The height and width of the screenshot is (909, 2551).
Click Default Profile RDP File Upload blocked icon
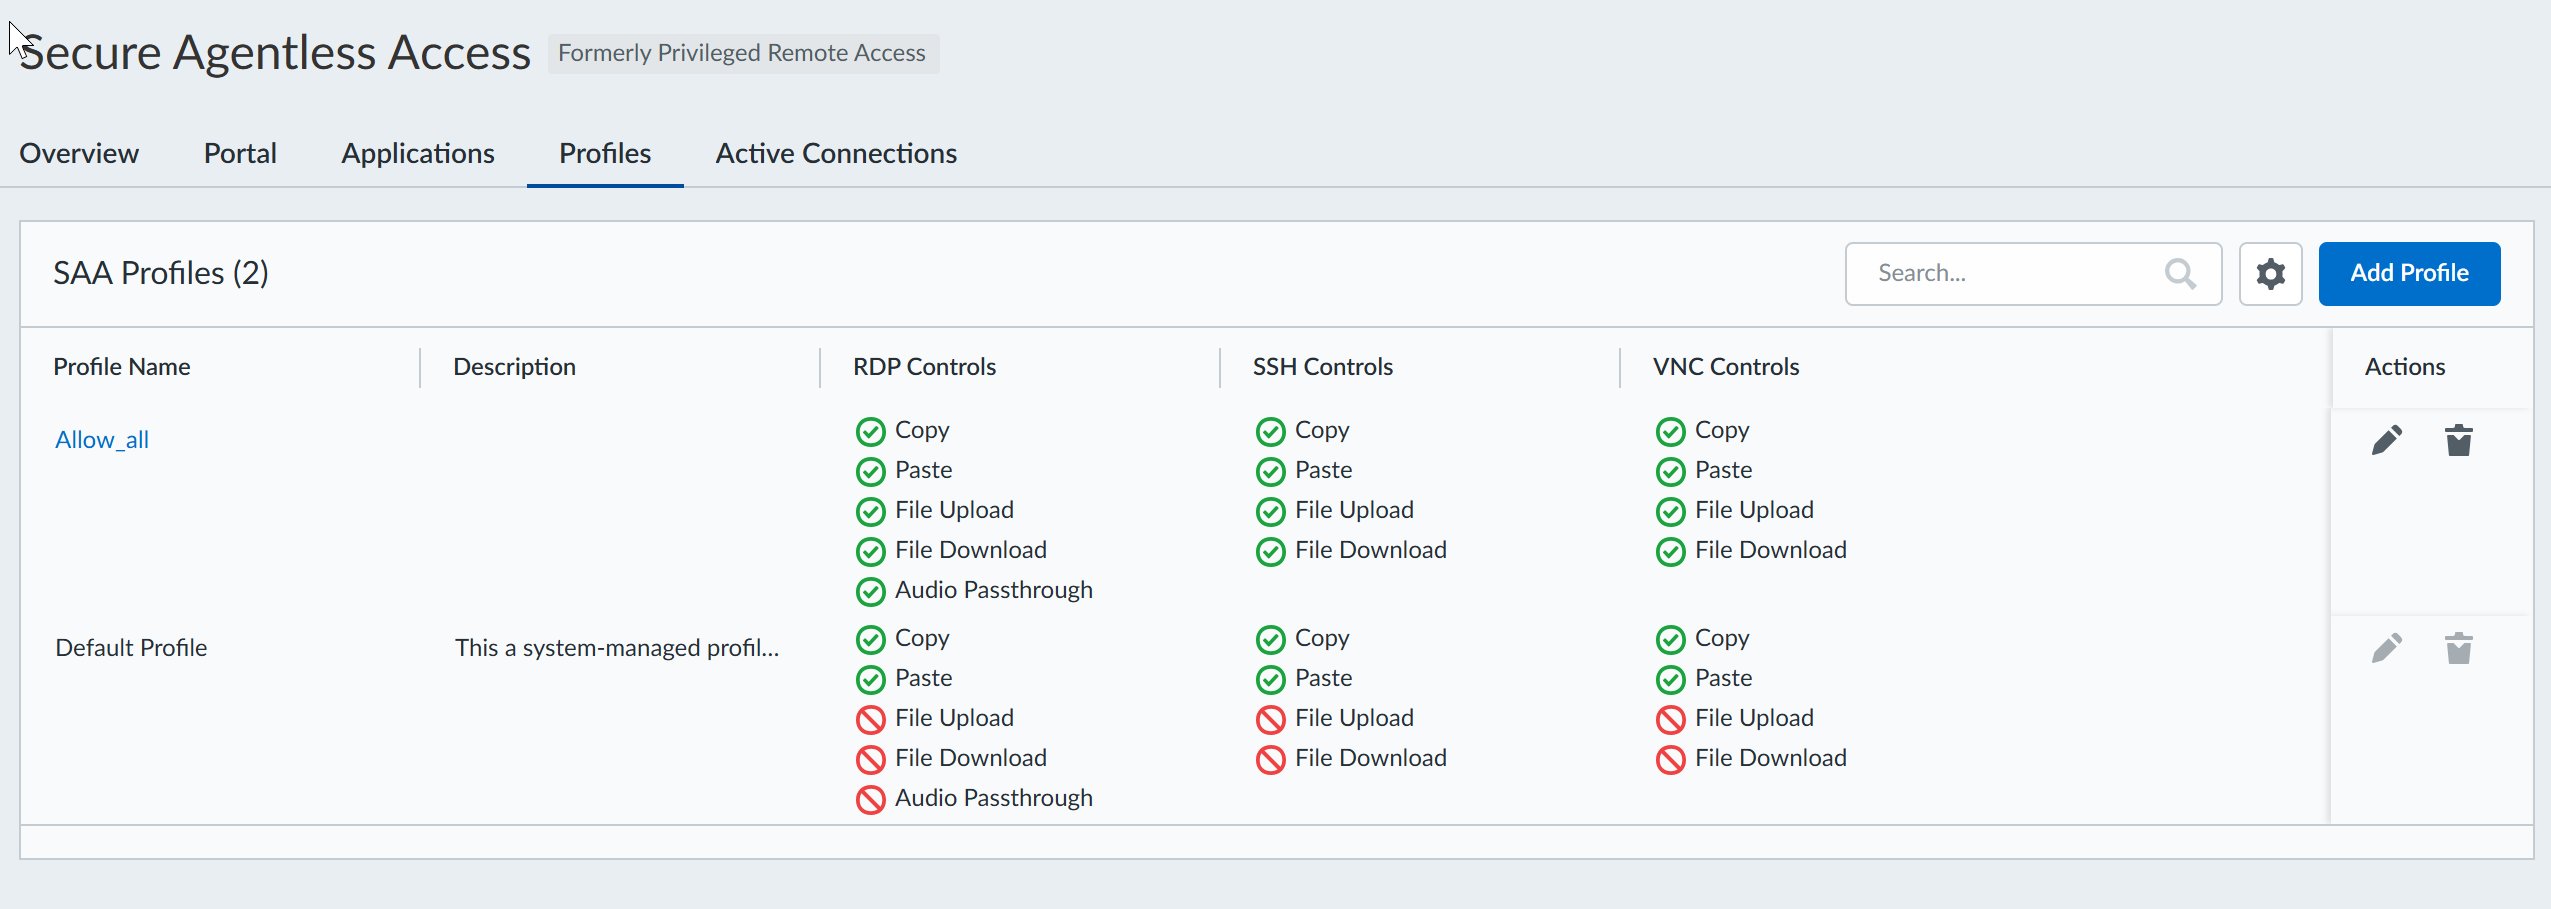(870, 720)
